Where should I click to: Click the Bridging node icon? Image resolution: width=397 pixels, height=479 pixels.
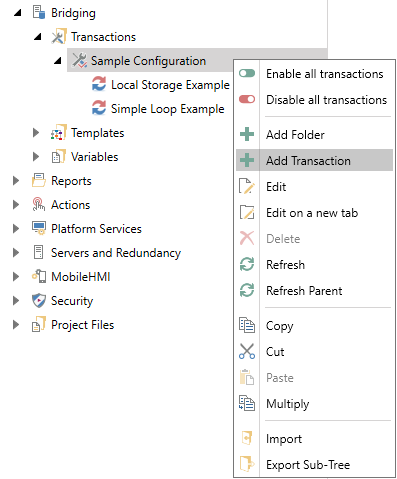[39, 12]
